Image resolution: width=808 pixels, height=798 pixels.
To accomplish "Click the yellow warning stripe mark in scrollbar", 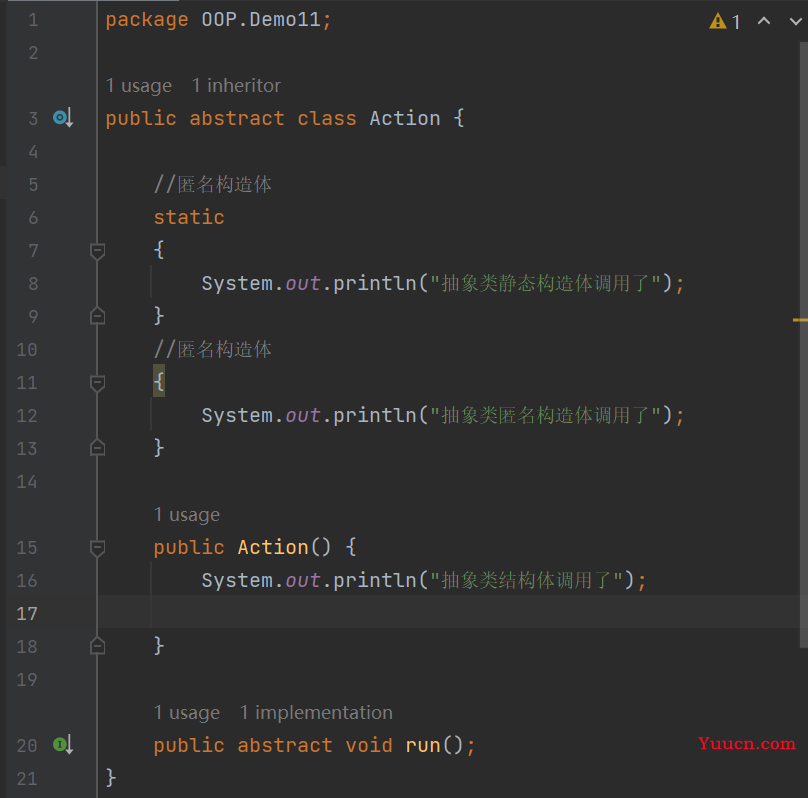I will 800,320.
